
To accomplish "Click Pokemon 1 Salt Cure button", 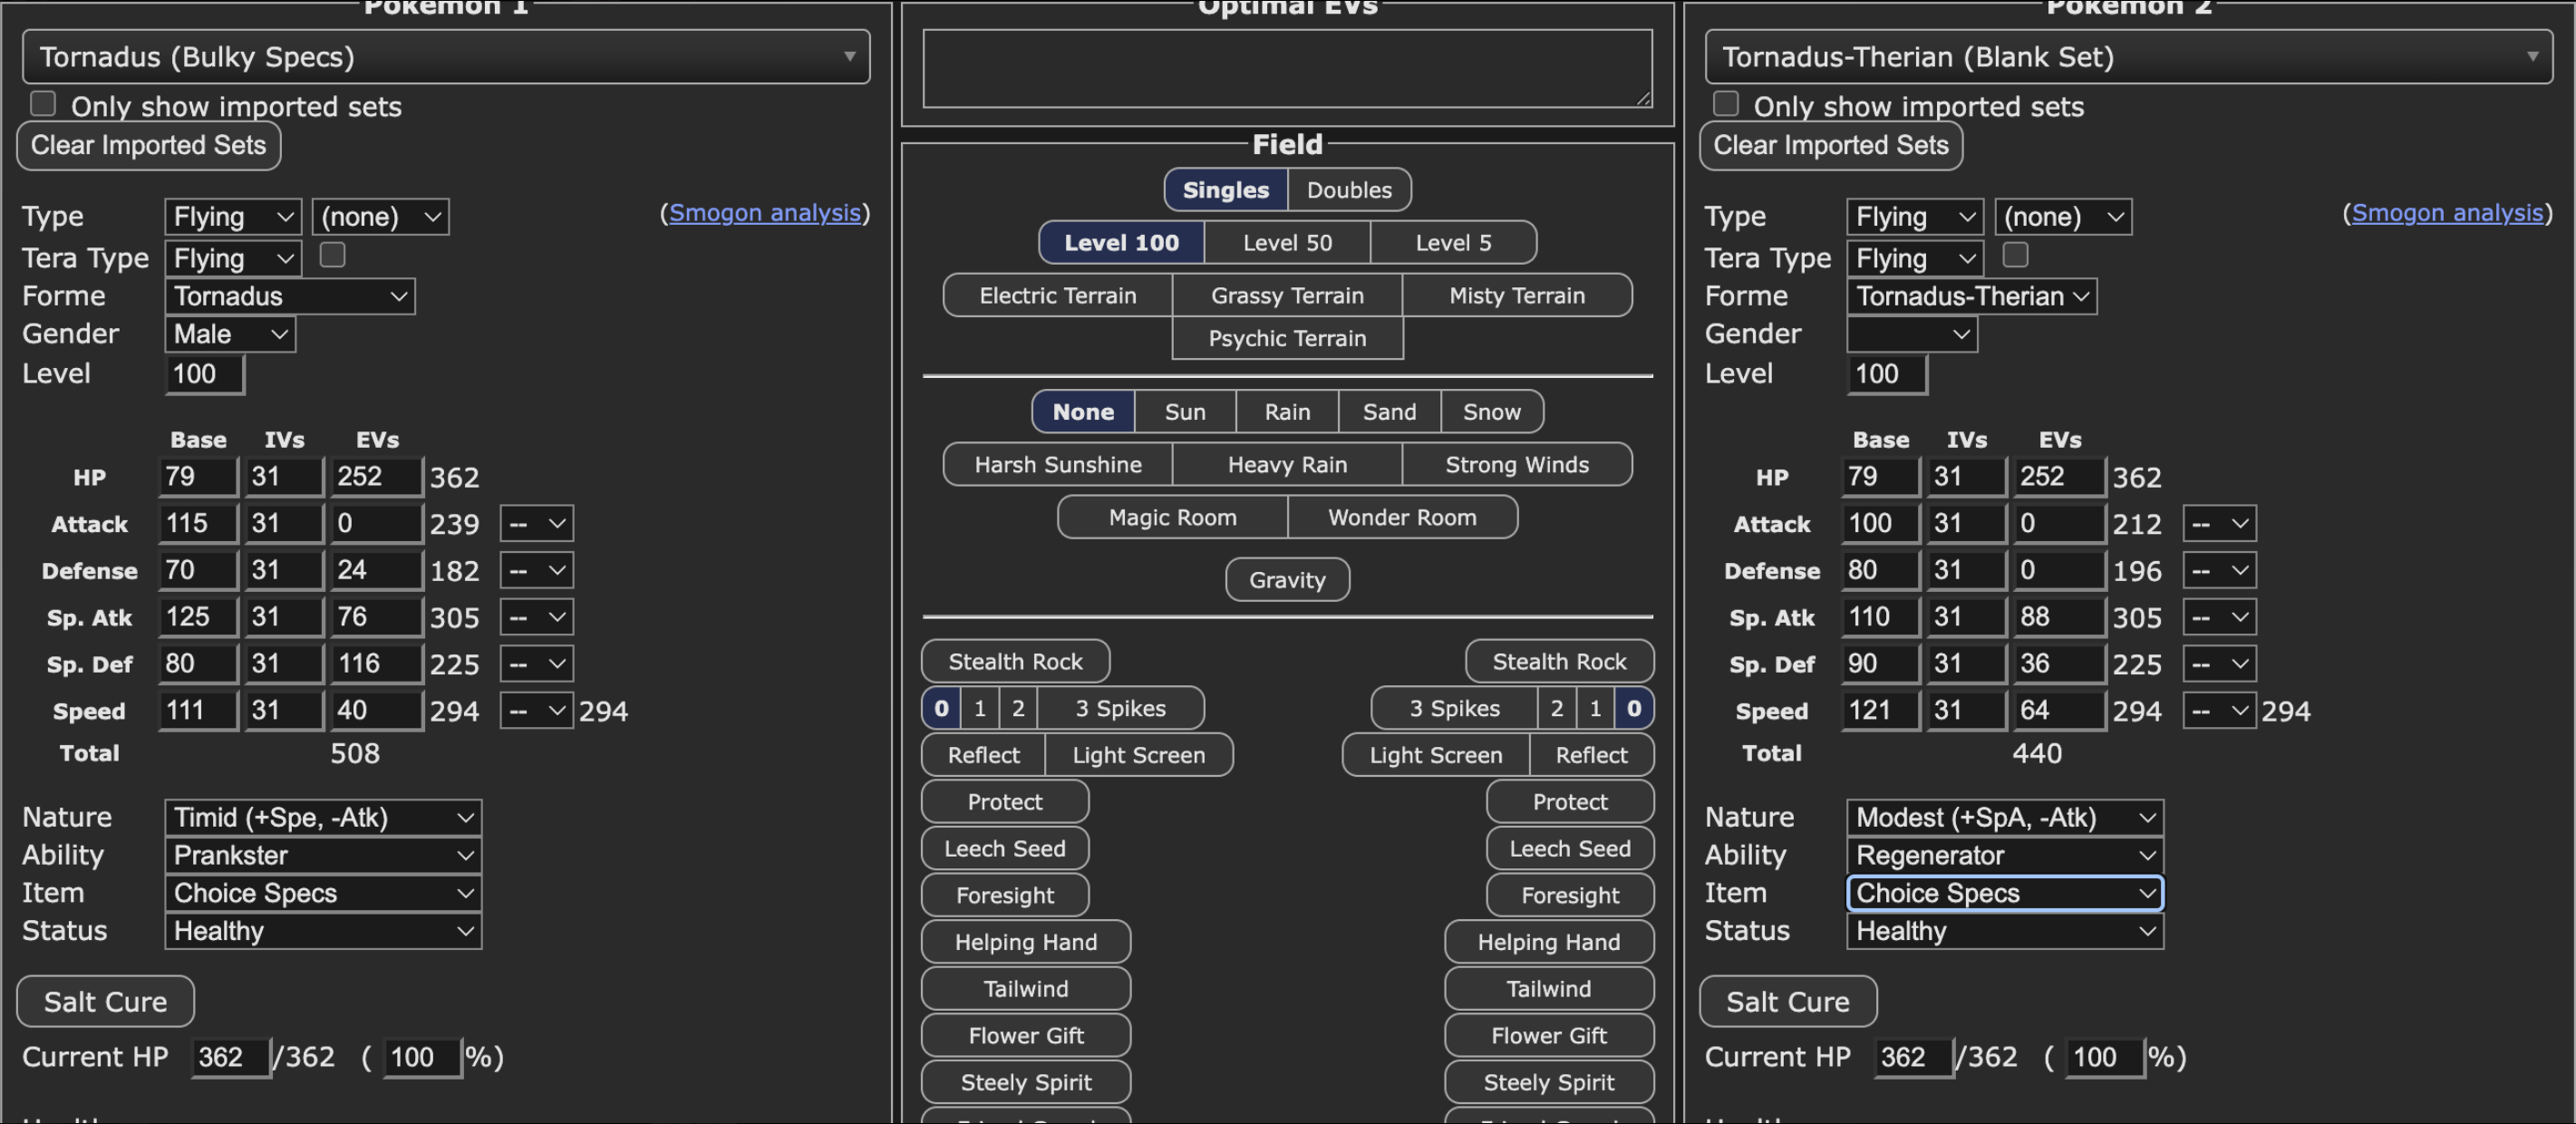I will tap(105, 1002).
